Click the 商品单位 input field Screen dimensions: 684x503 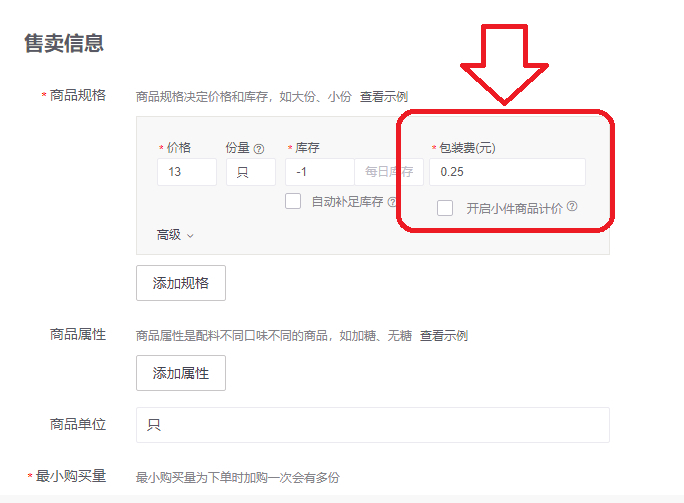pyautogui.click(x=373, y=425)
